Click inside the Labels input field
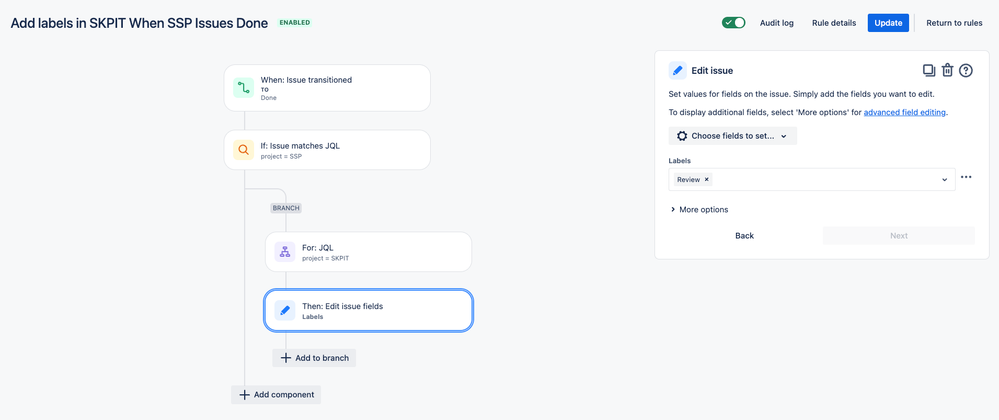Viewport: 999px width, 420px height. (x=820, y=180)
